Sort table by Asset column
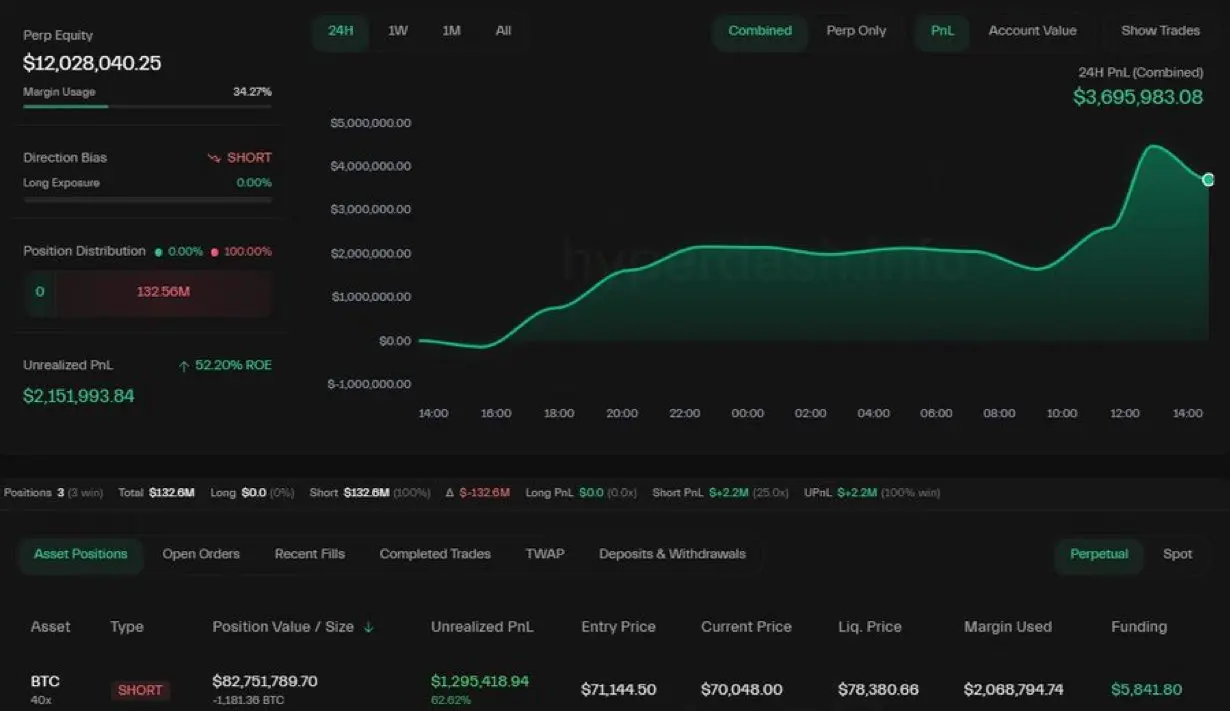Image resolution: width=1230 pixels, height=711 pixels. pos(51,627)
